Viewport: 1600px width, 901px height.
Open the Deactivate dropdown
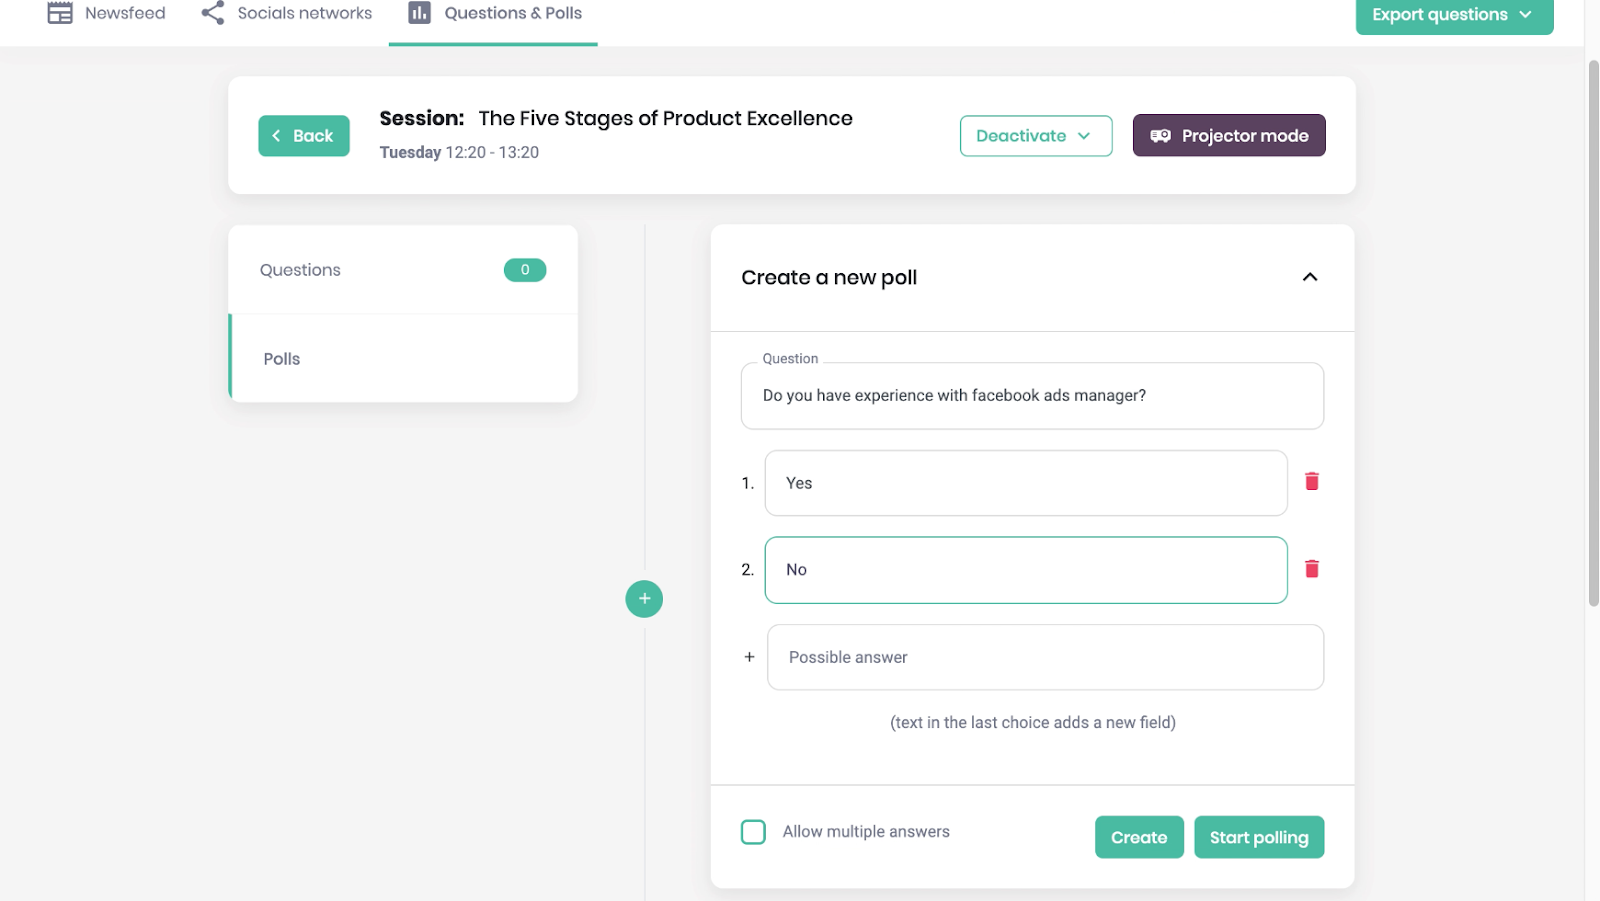point(1035,136)
